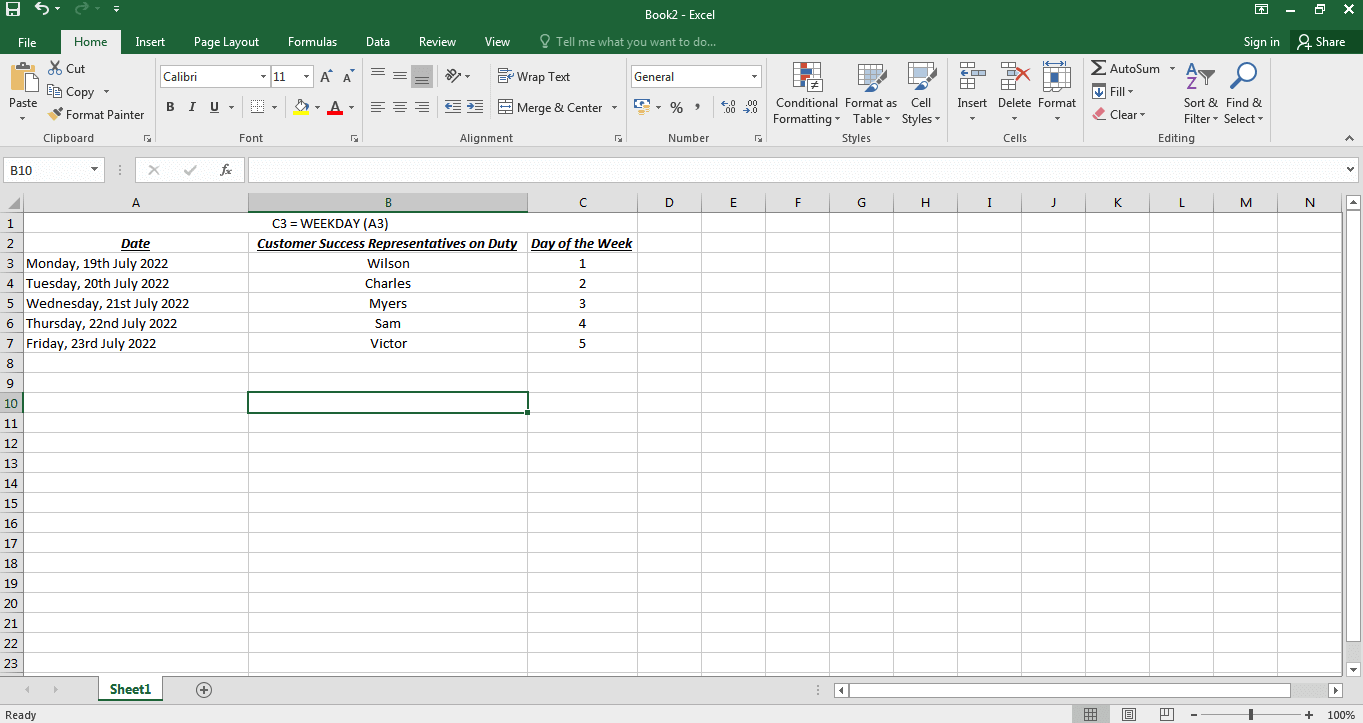This screenshot has height=723, width=1363.
Task: Toggle Italic formatting
Action: coord(192,107)
